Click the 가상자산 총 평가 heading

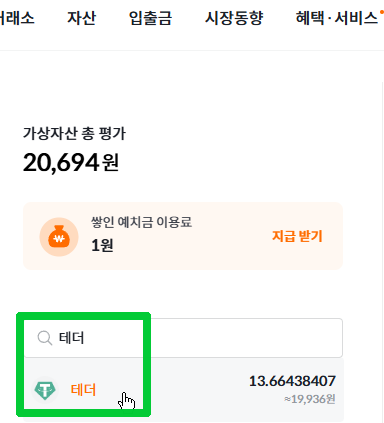tap(74, 134)
